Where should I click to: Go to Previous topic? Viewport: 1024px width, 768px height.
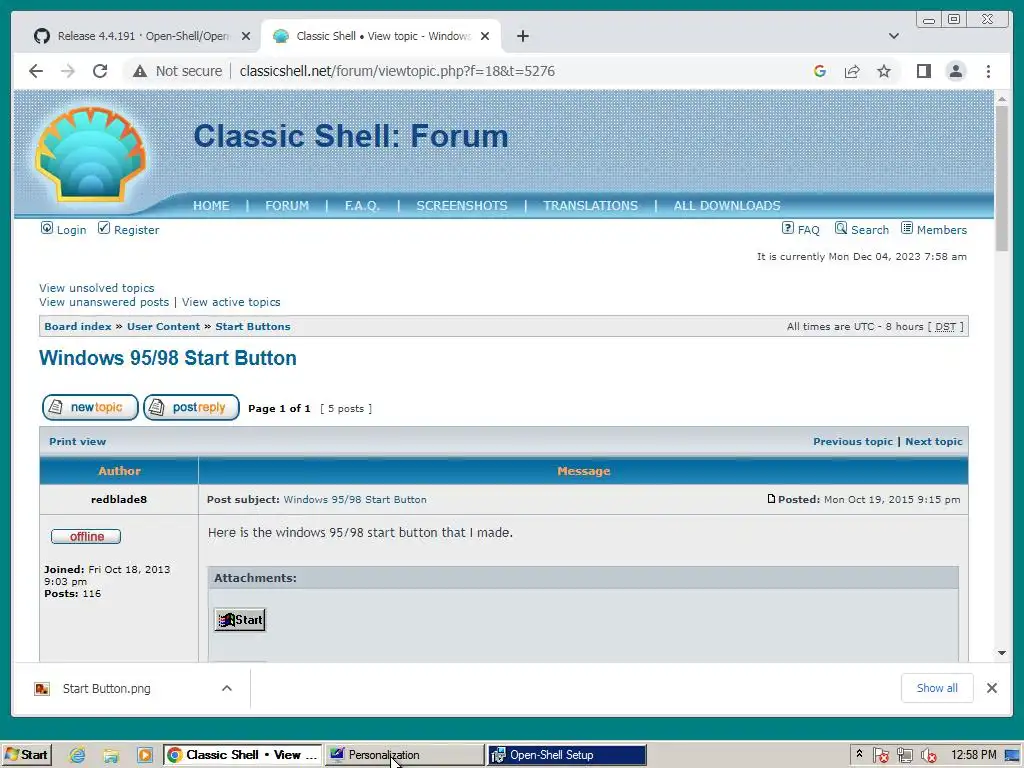click(x=852, y=441)
